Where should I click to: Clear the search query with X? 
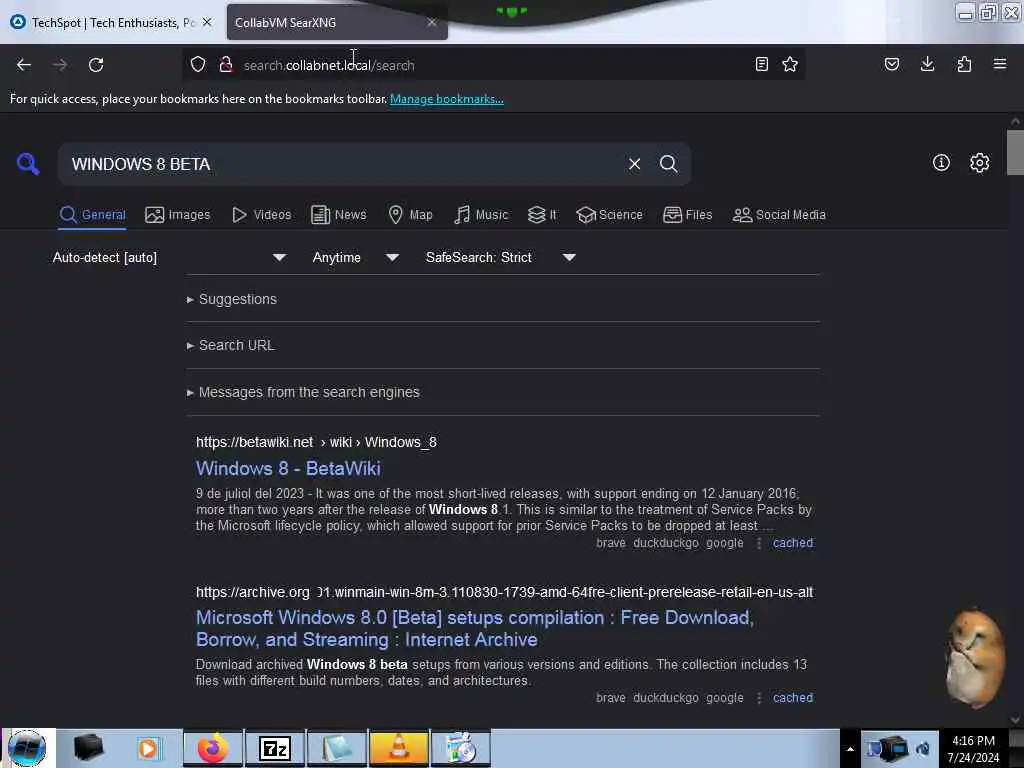click(x=634, y=164)
